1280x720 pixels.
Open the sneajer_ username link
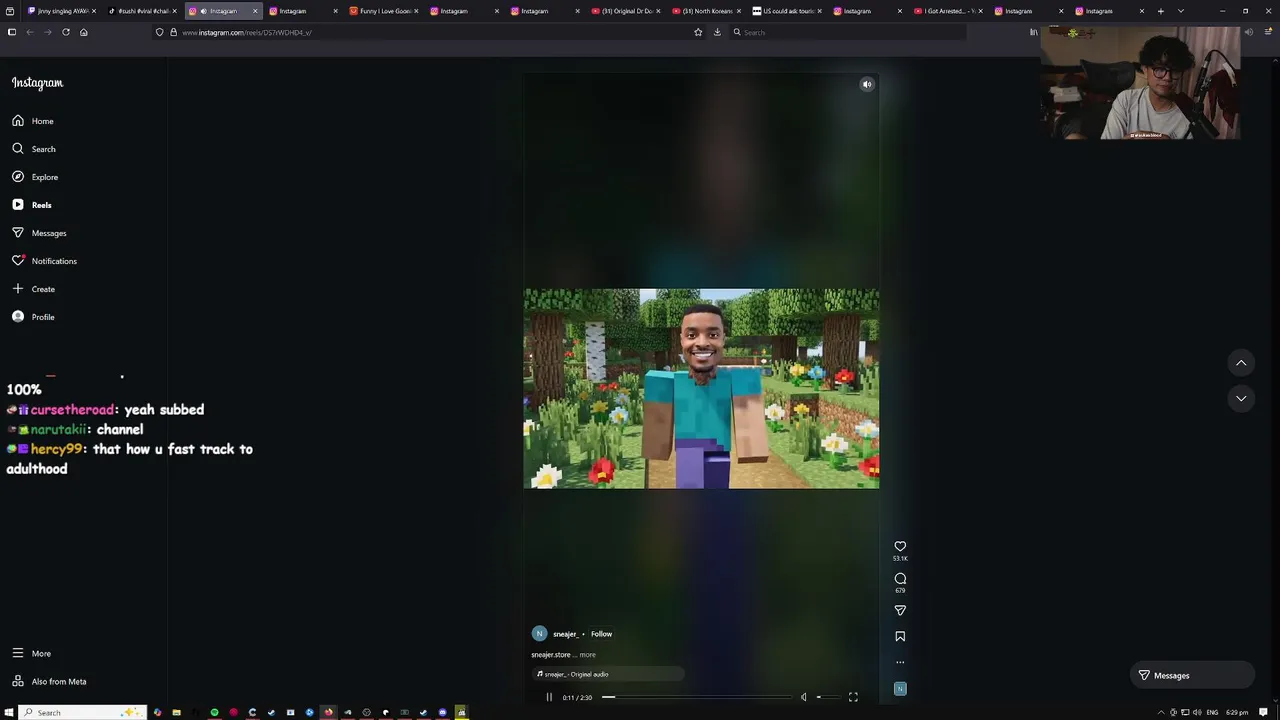[x=565, y=634]
